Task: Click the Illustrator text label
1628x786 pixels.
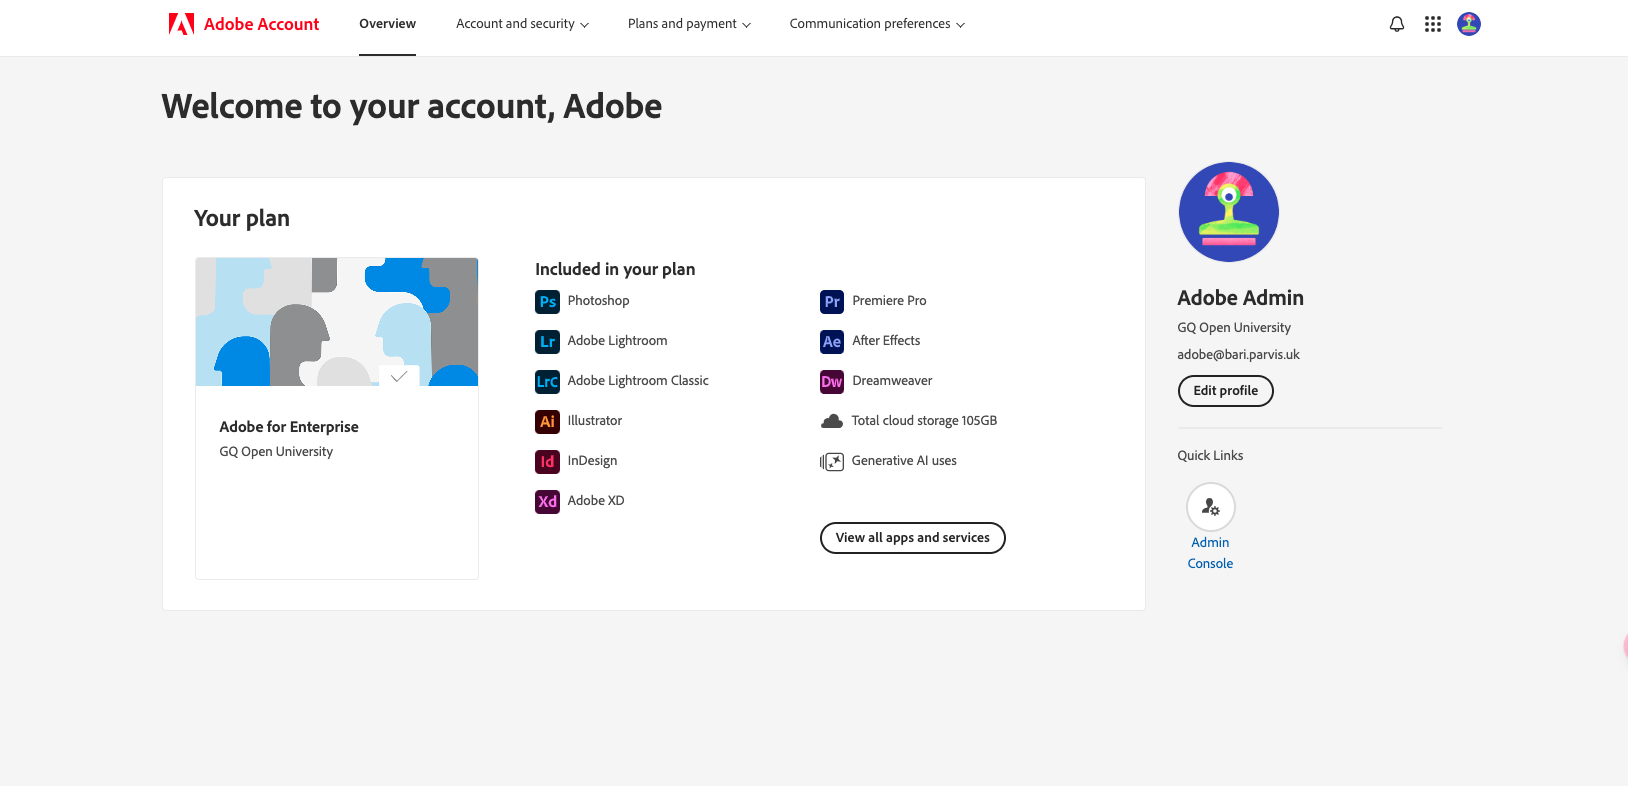Action: click(x=594, y=421)
